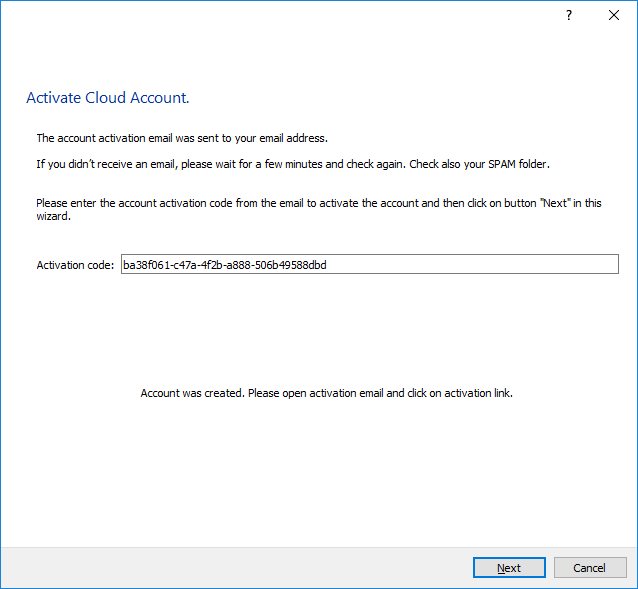Click the "Check also your SPAM folder" sentence
This screenshot has width=638, height=589.
pos(485,164)
